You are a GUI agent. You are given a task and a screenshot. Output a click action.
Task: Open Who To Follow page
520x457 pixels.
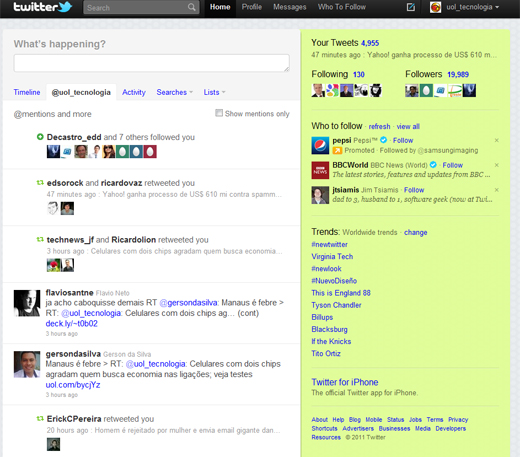pos(342,7)
